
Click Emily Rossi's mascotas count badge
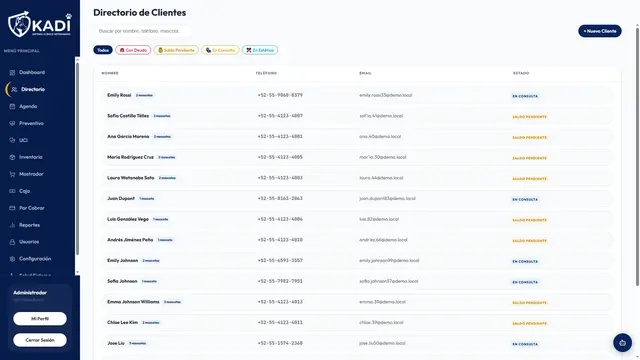pos(144,96)
